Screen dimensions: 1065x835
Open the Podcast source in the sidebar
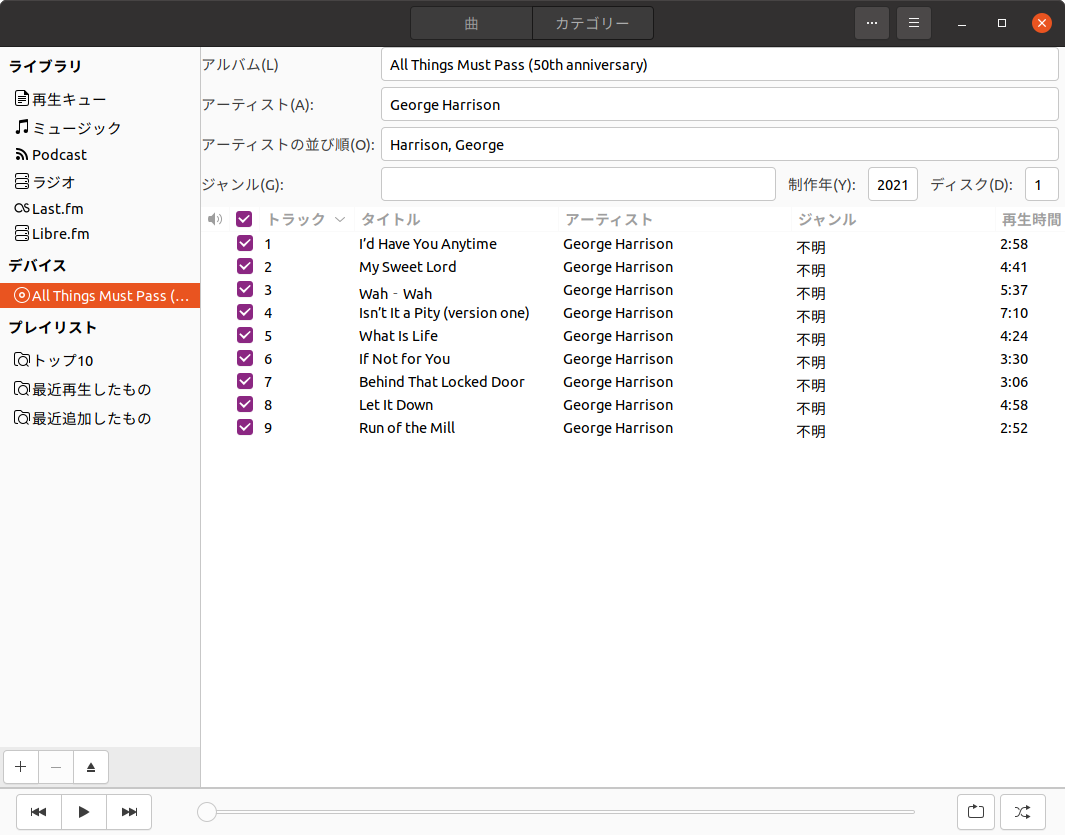tap(100, 154)
